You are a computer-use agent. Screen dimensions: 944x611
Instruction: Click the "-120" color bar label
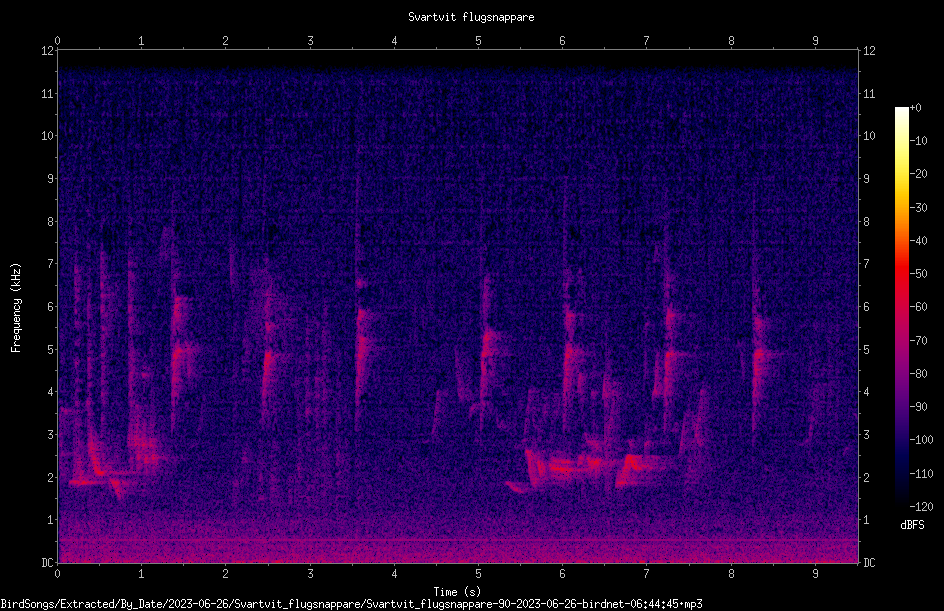[921, 506]
